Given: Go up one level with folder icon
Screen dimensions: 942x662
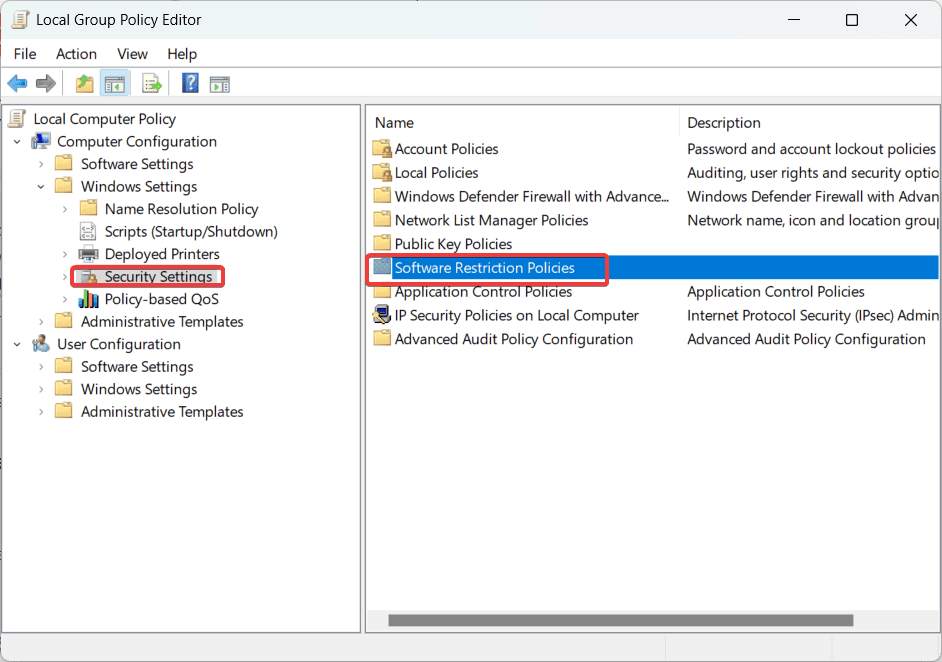Looking at the screenshot, I should click(x=85, y=84).
